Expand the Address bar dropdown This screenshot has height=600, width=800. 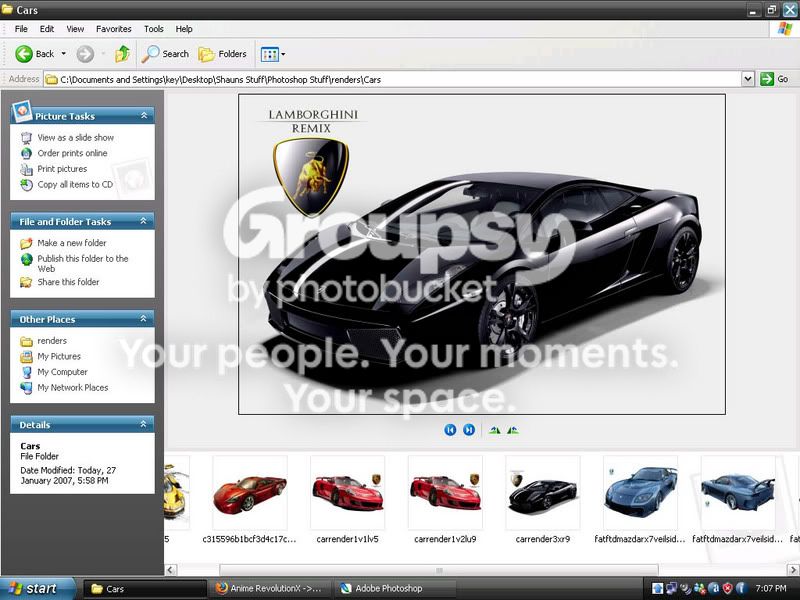click(747, 79)
